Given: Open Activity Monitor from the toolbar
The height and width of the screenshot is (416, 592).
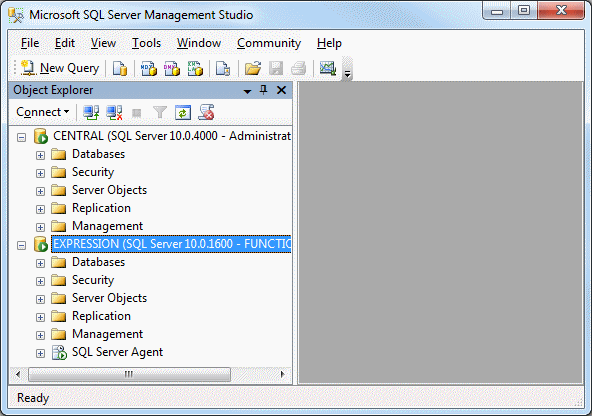Looking at the screenshot, I should [328, 69].
